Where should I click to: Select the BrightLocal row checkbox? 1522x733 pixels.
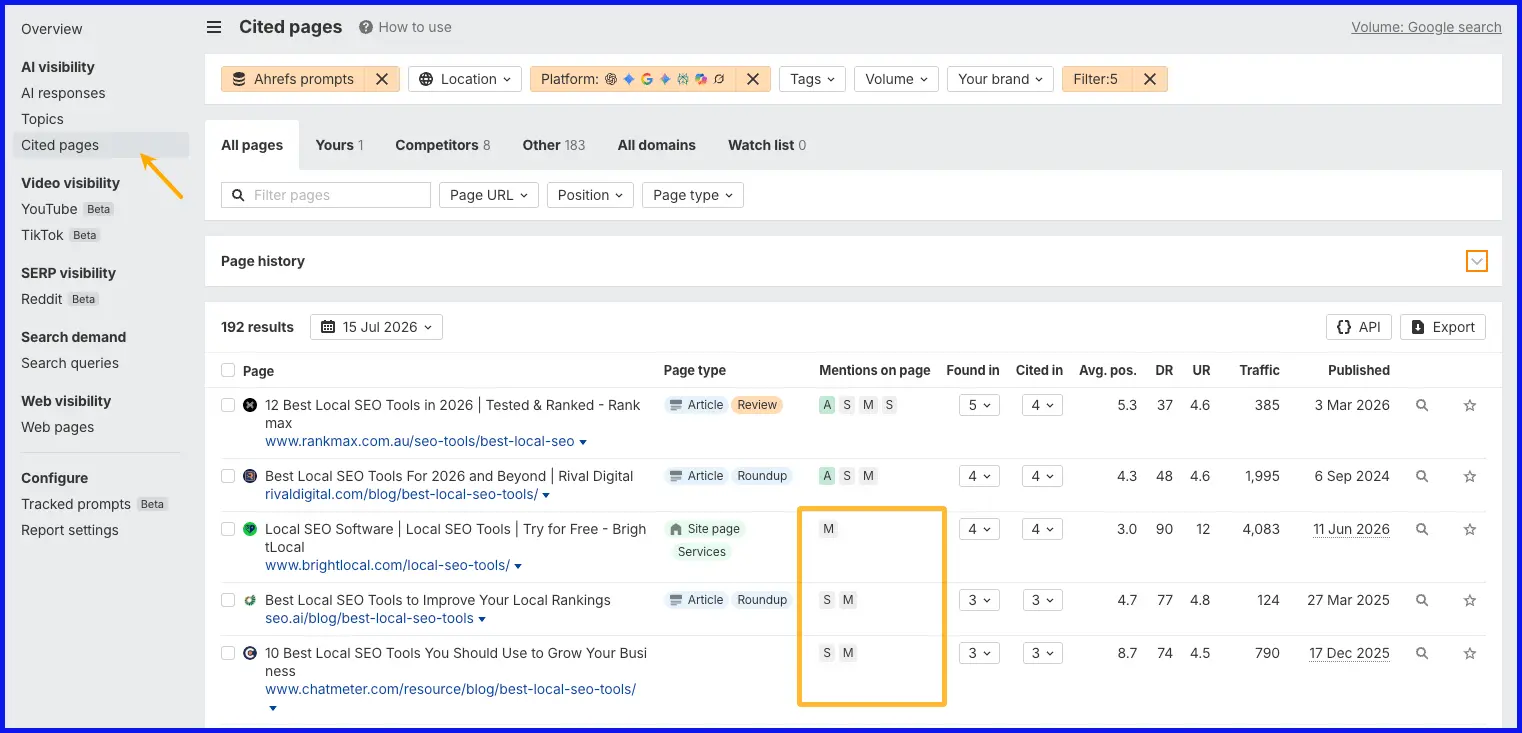228,529
